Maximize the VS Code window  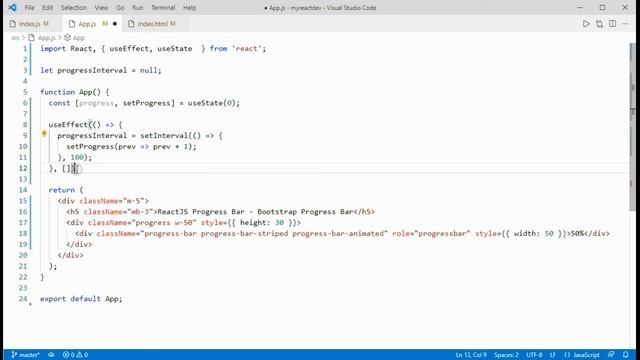coord(602,7)
